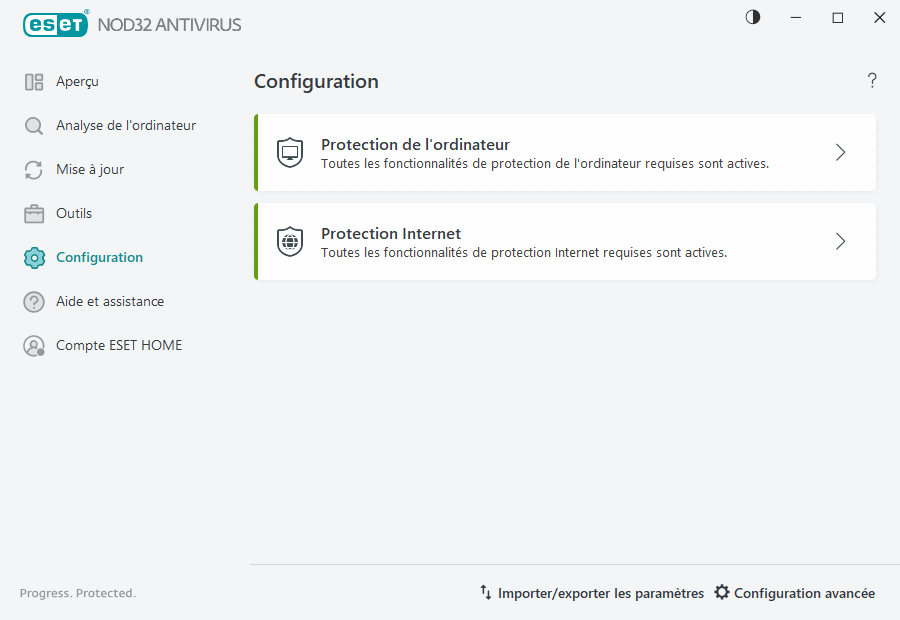Open Configuration avancée

(x=802, y=592)
